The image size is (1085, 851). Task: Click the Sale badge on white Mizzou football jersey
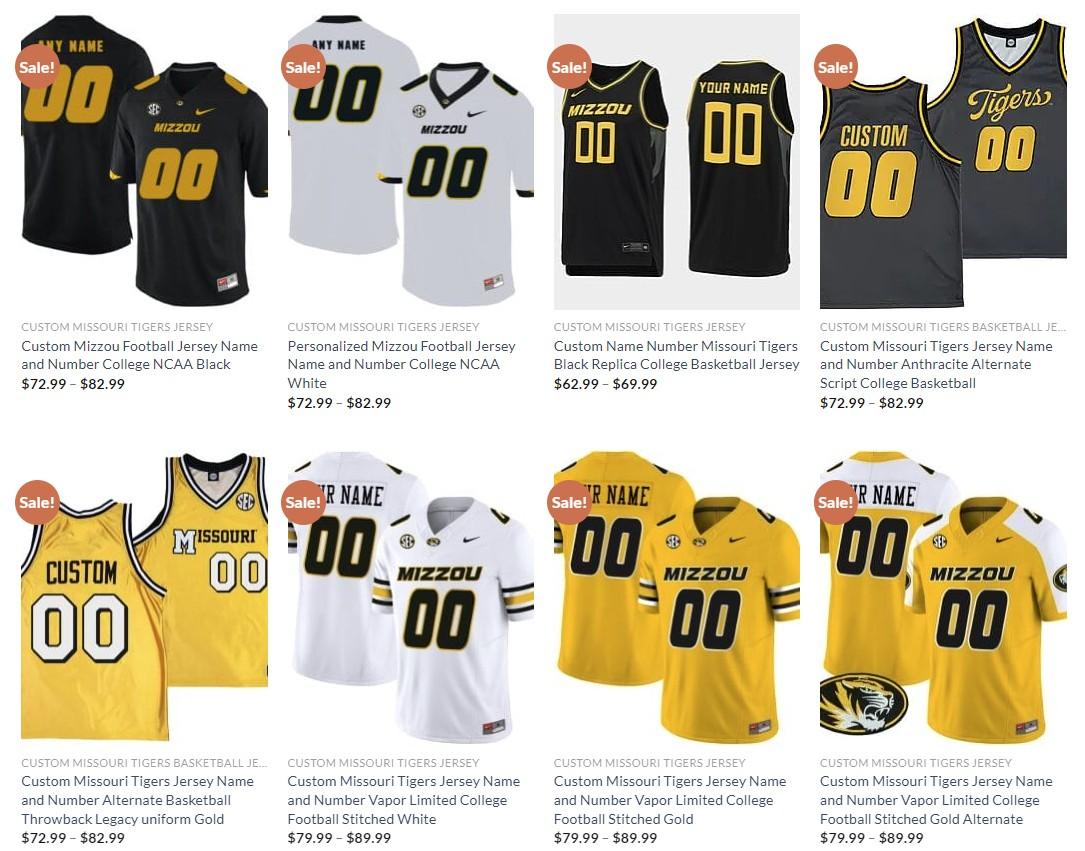(x=304, y=67)
